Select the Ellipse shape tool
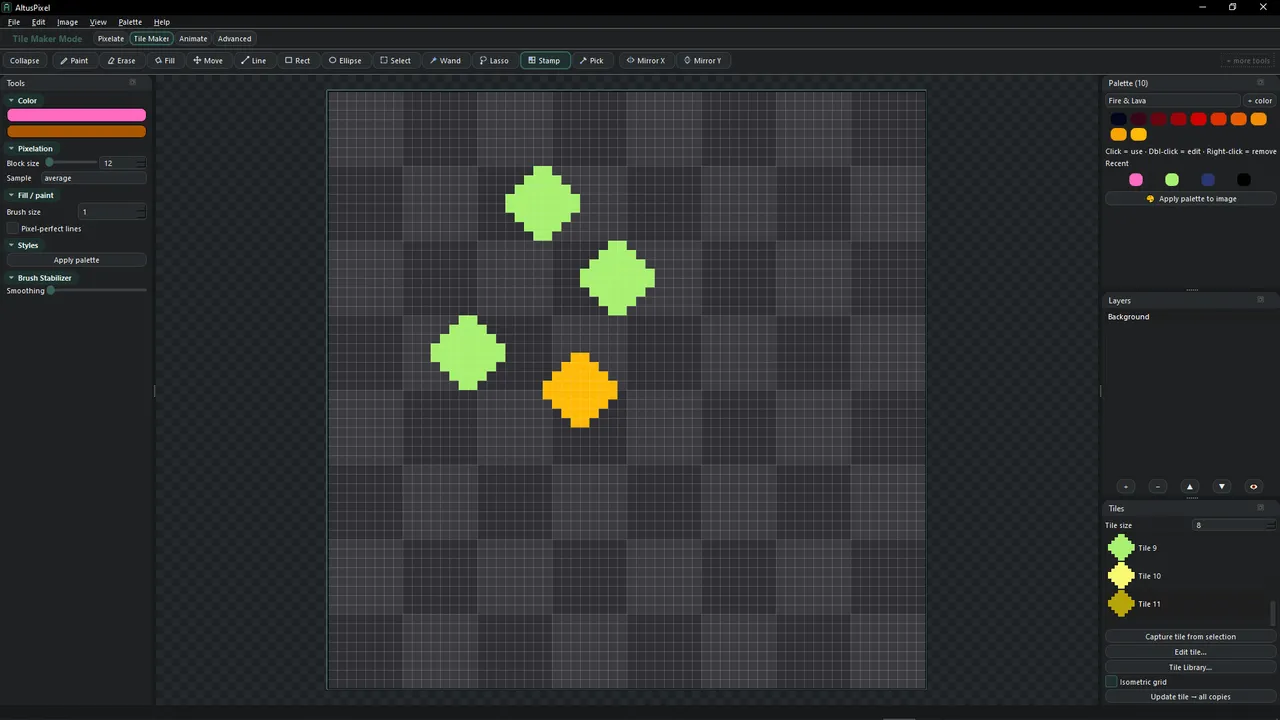The image size is (1280, 720). (x=345, y=60)
